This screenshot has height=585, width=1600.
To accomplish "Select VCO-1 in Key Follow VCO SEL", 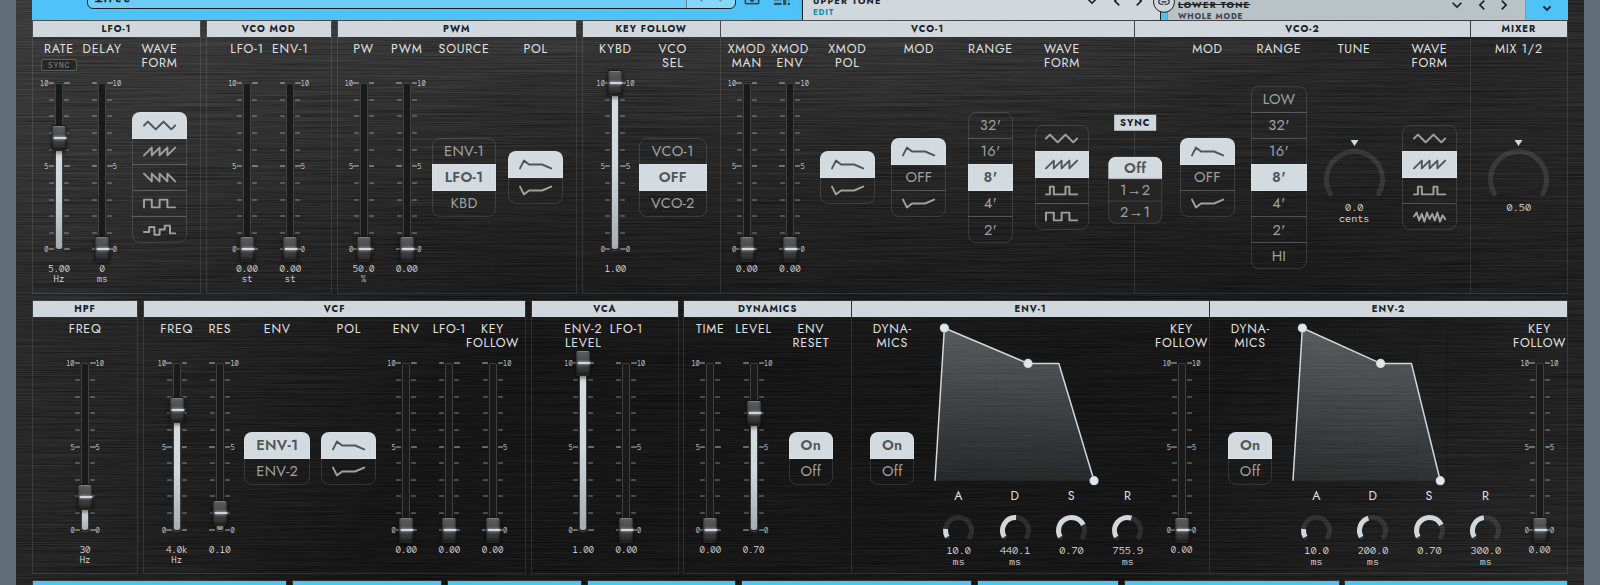I will pos(672,151).
